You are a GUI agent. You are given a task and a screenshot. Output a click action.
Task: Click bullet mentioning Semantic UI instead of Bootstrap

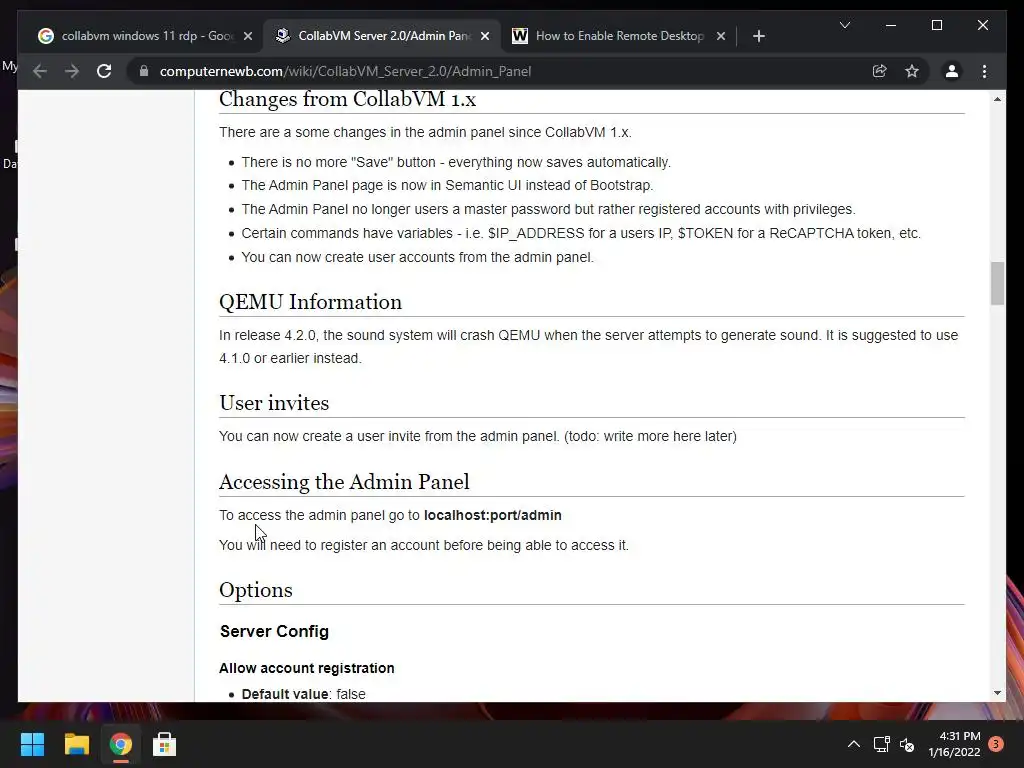pyautogui.click(x=447, y=185)
